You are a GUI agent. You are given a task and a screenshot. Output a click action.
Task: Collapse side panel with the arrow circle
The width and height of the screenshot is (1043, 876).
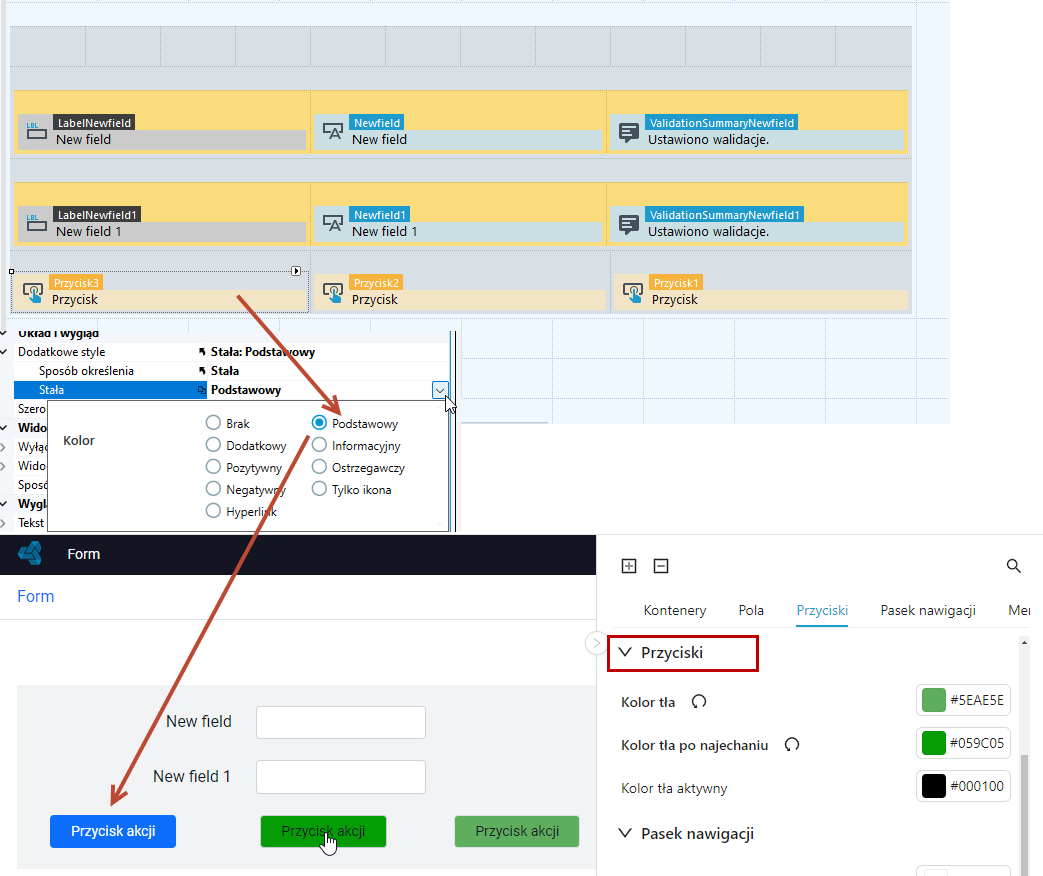pyautogui.click(x=596, y=643)
